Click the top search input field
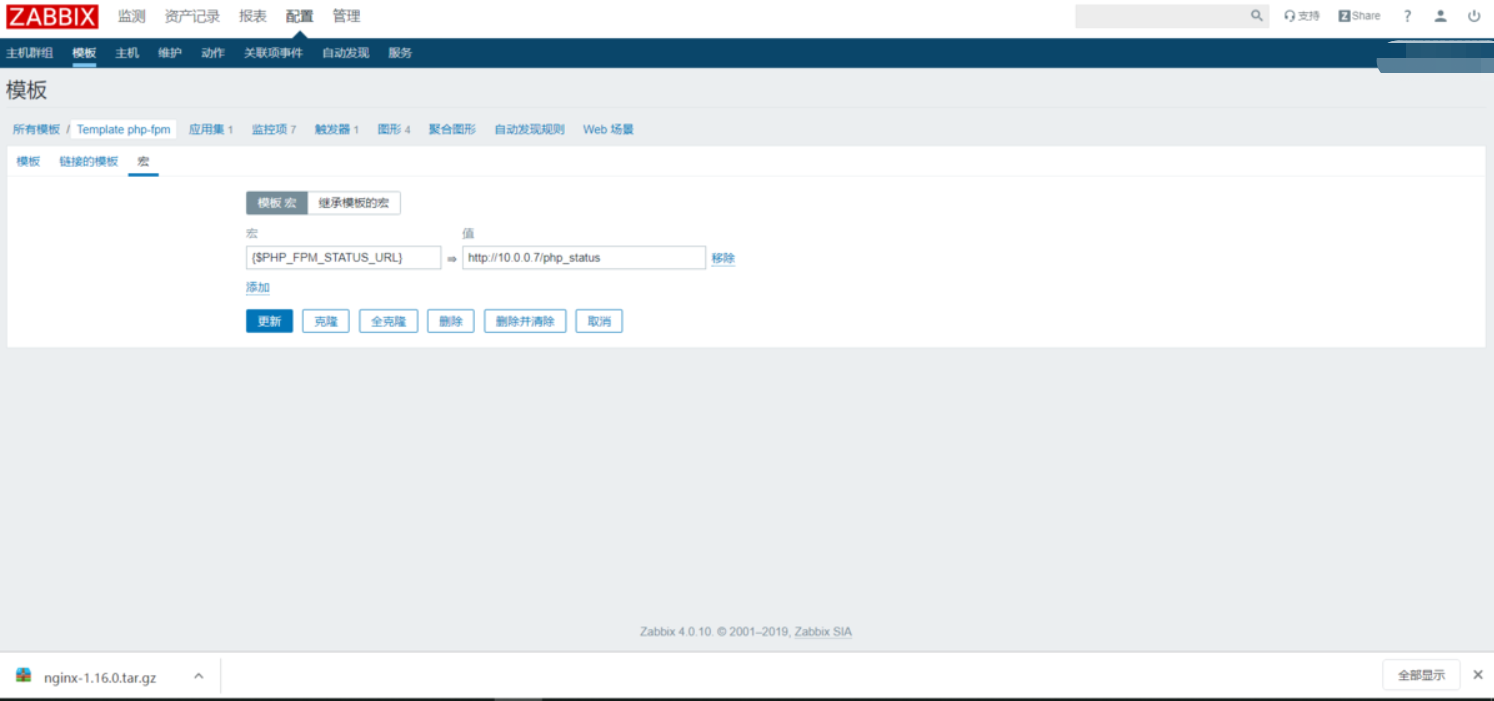Viewport: 1494px width, 701px height. 1160,16
